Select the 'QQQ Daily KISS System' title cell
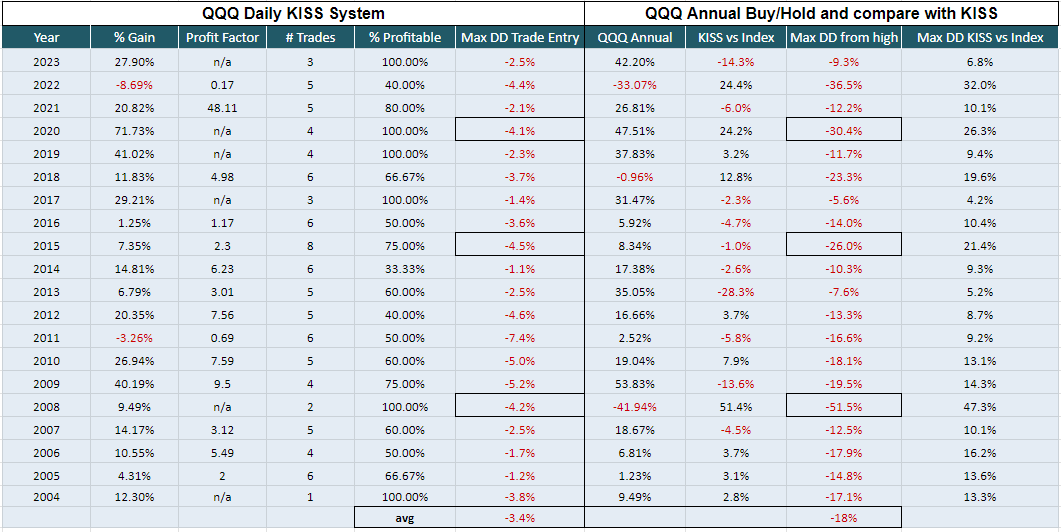 pos(292,13)
